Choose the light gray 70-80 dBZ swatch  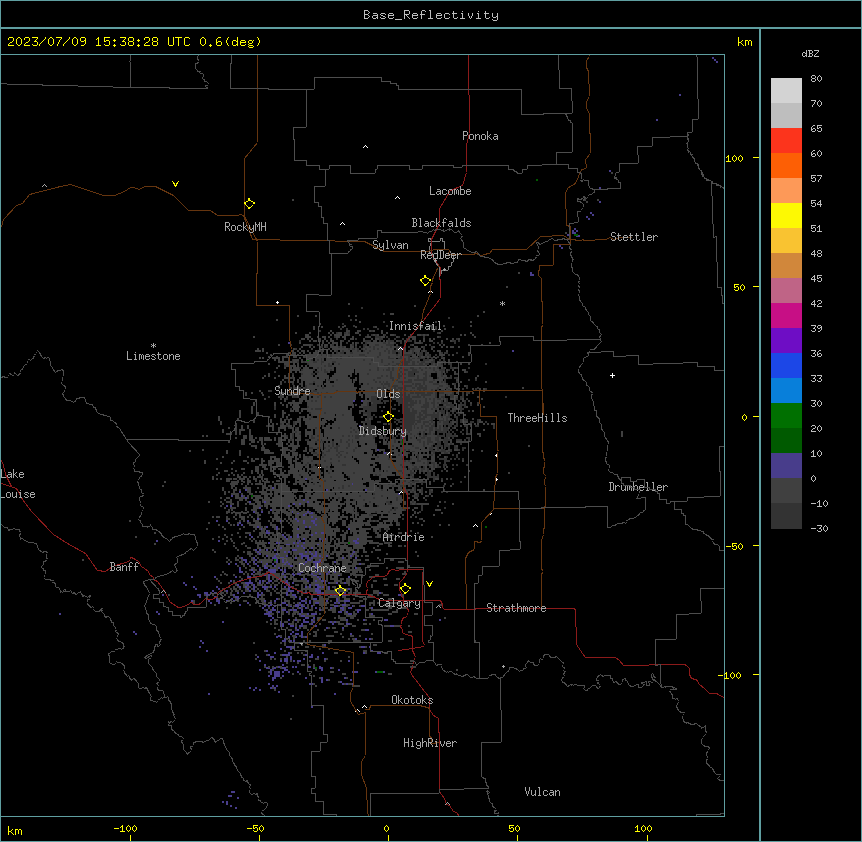[x=786, y=90]
